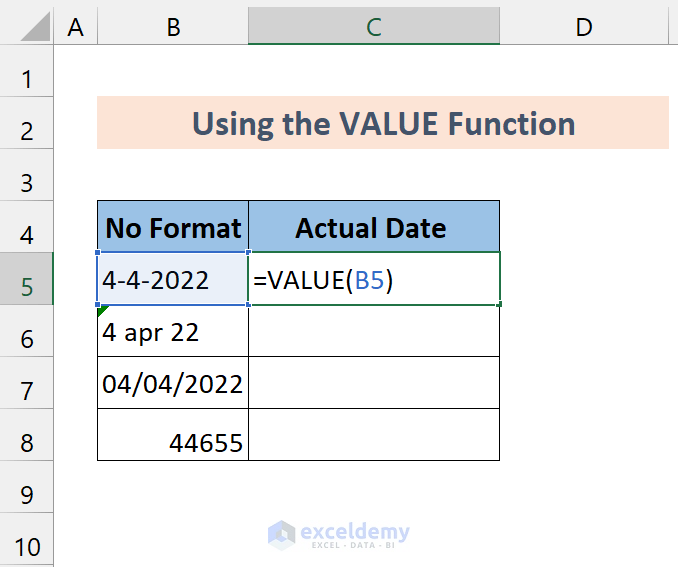The width and height of the screenshot is (678, 567).
Task: Click the Actual Date header cell
Action: coord(374,227)
